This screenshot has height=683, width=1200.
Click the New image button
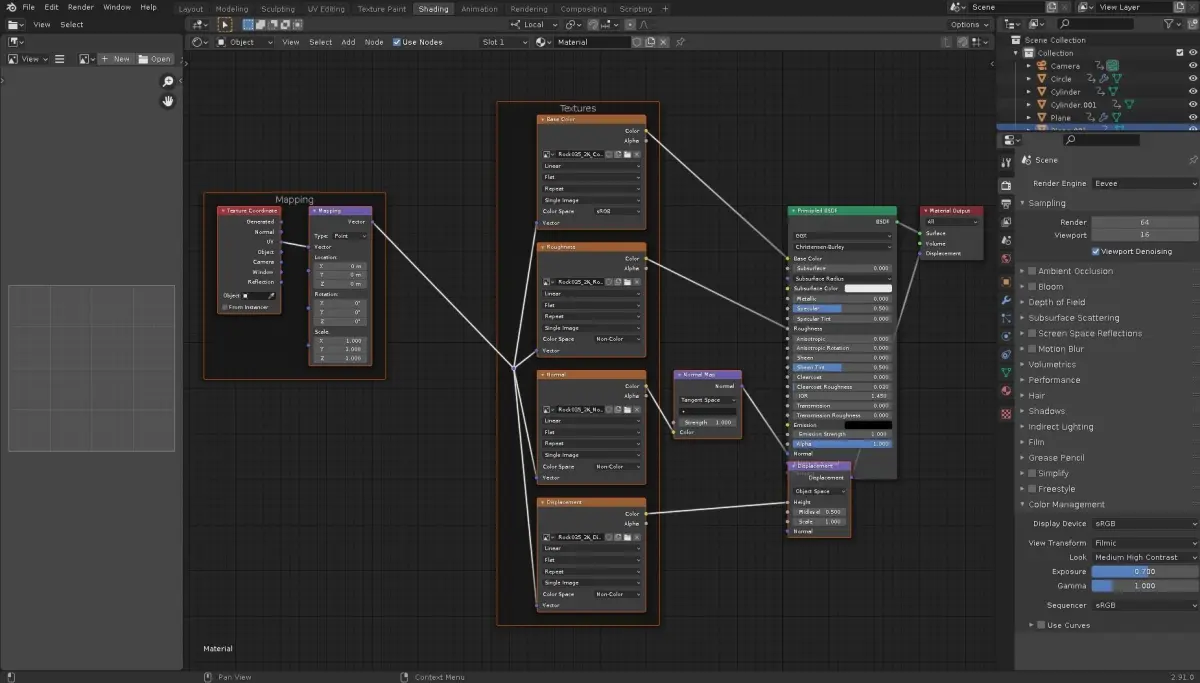(115, 59)
